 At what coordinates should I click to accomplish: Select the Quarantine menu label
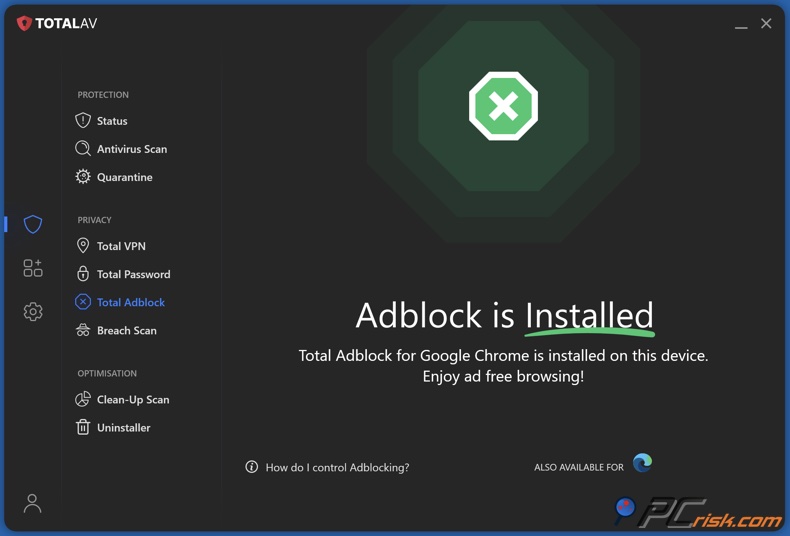[124, 177]
